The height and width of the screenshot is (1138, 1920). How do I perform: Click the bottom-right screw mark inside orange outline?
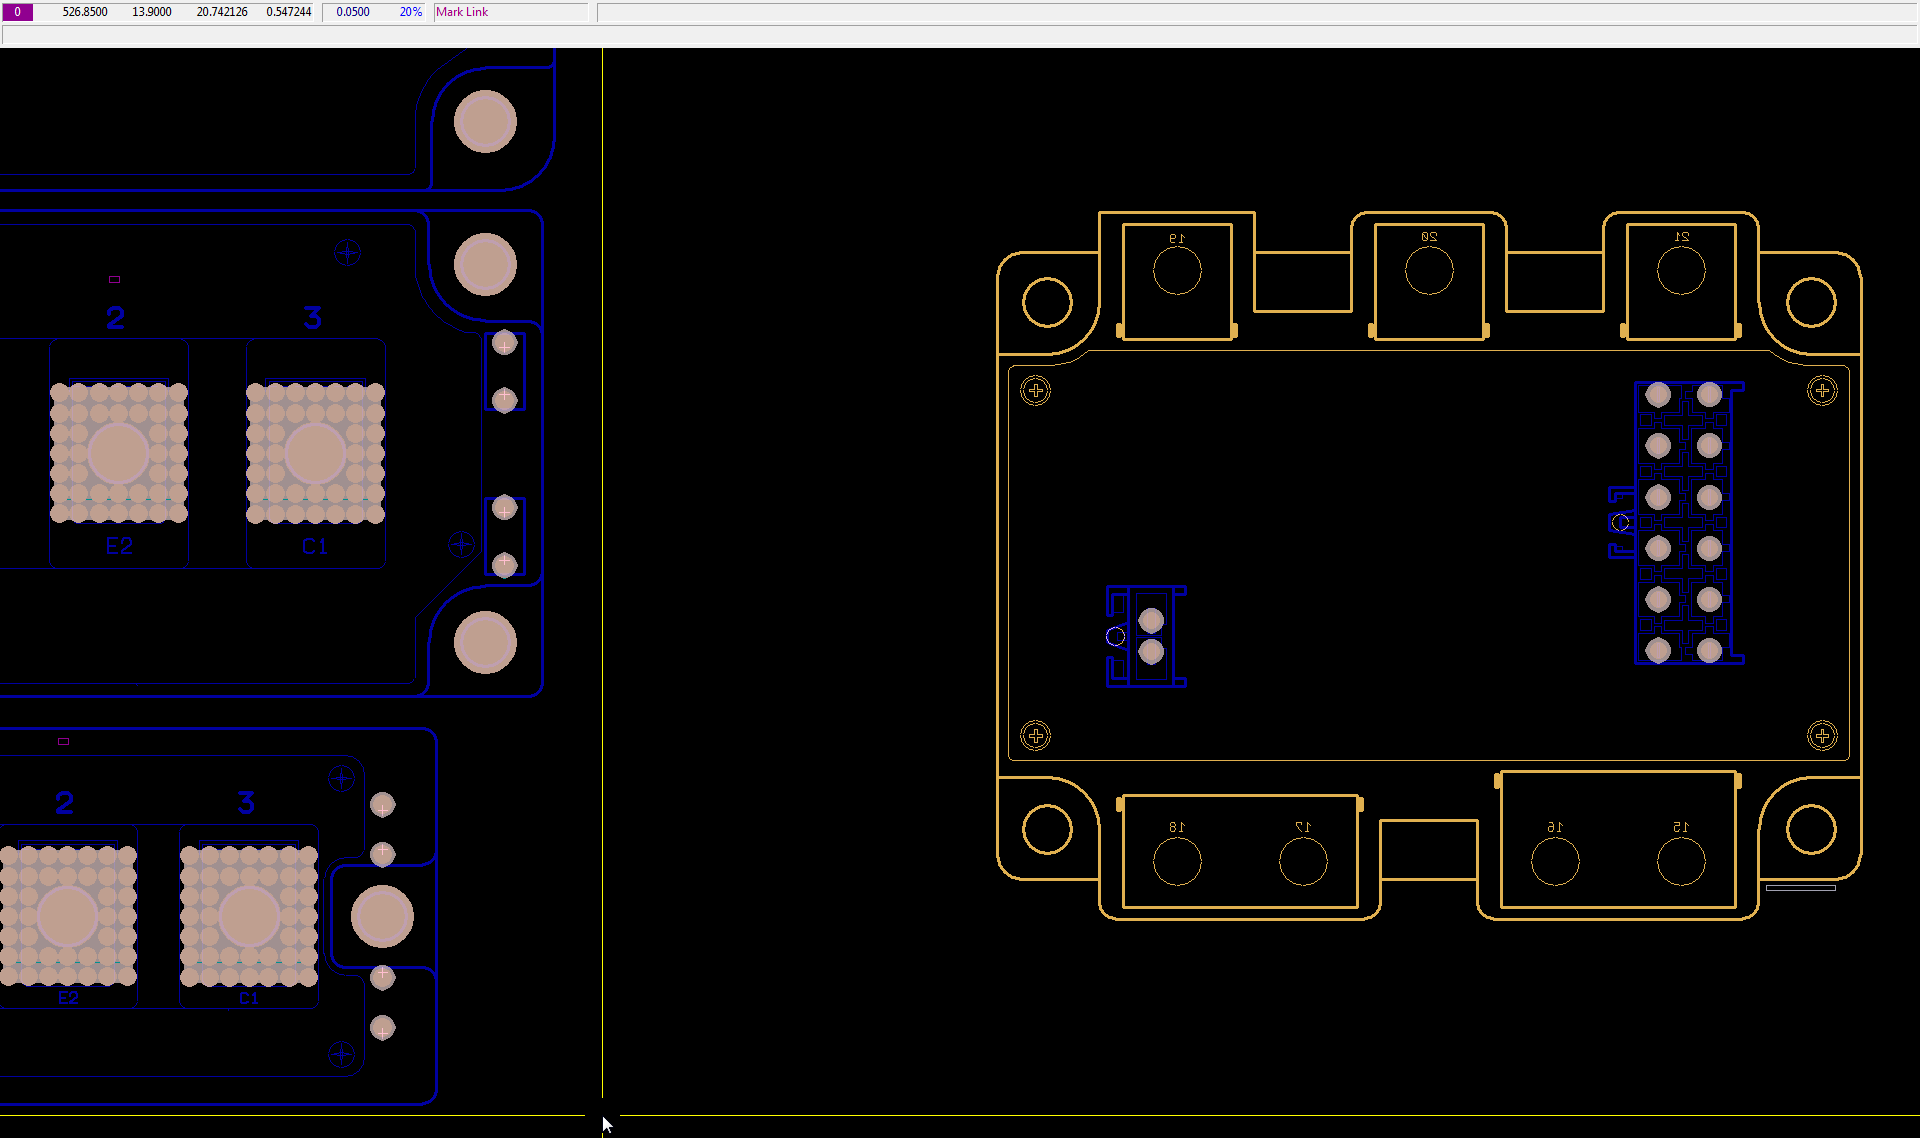[x=1822, y=736]
